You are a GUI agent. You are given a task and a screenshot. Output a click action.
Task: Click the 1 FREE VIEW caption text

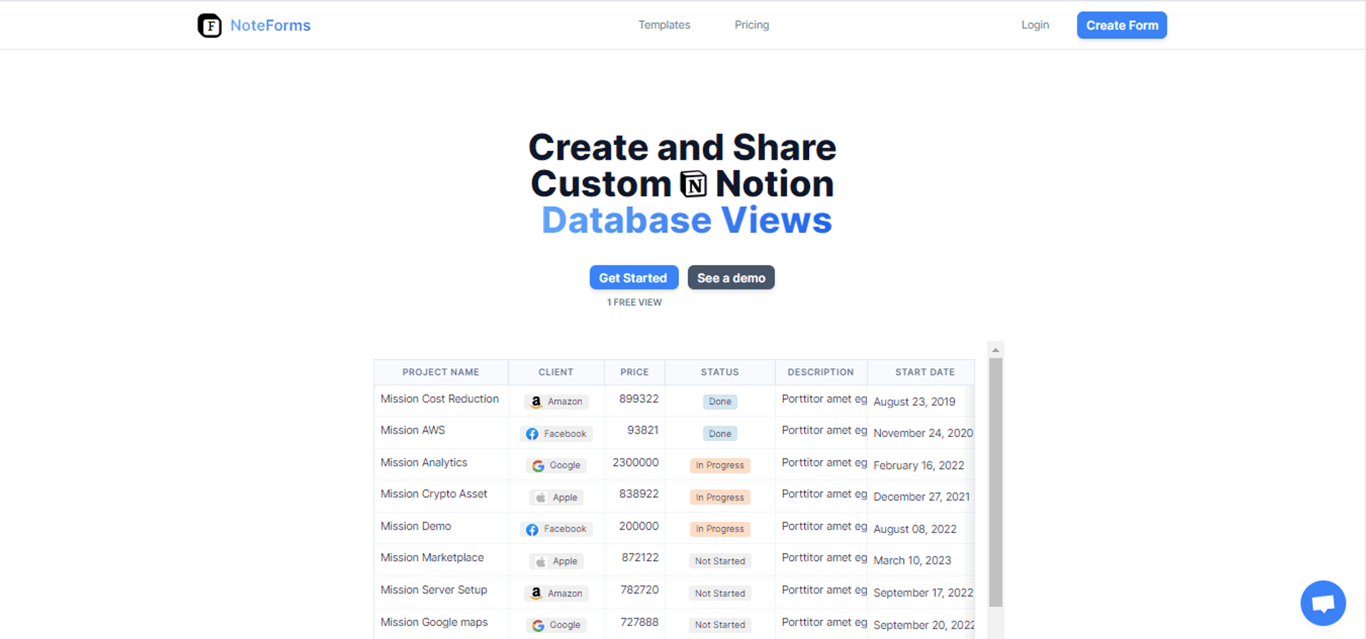point(634,302)
